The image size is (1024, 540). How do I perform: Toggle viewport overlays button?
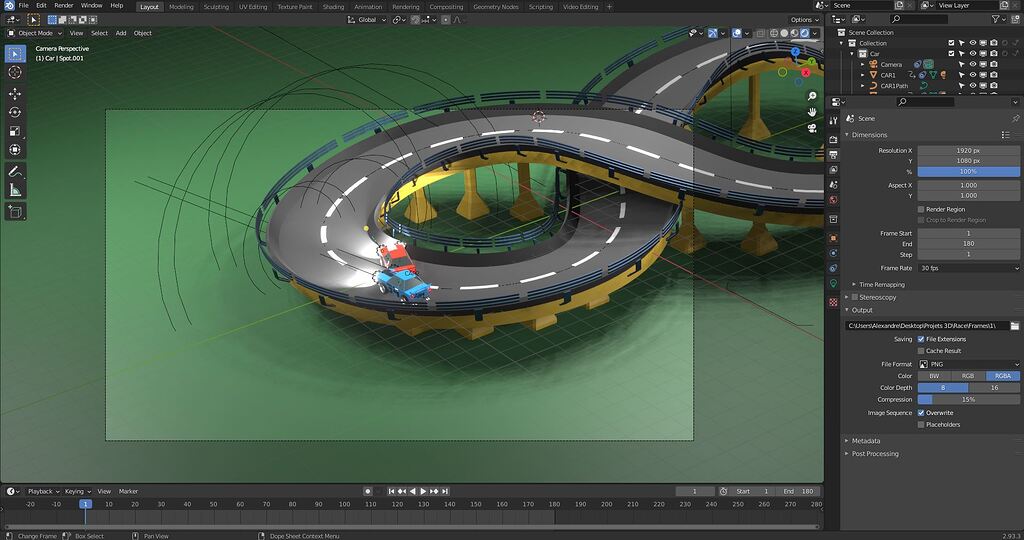coord(737,33)
